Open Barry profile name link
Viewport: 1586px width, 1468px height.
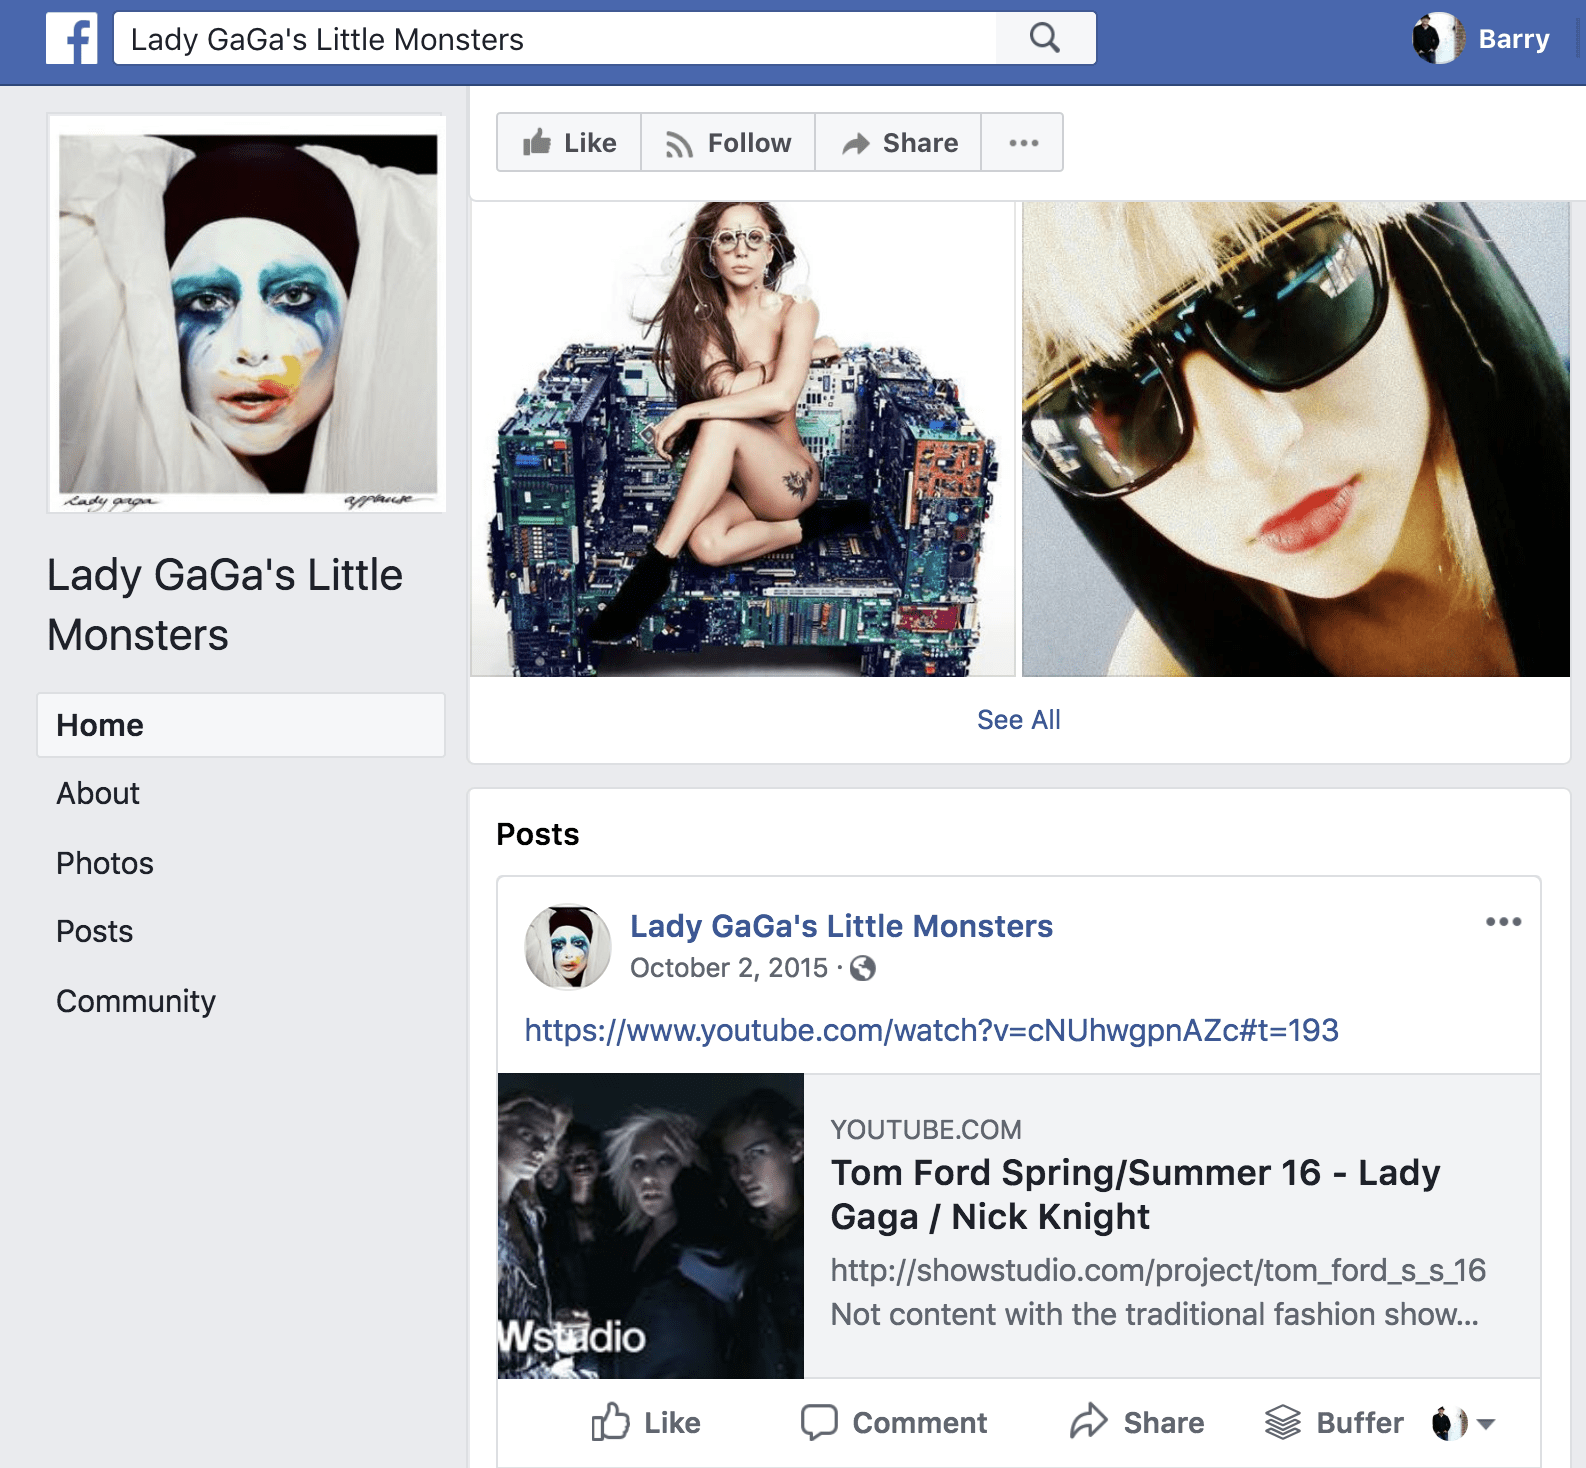[1514, 39]
